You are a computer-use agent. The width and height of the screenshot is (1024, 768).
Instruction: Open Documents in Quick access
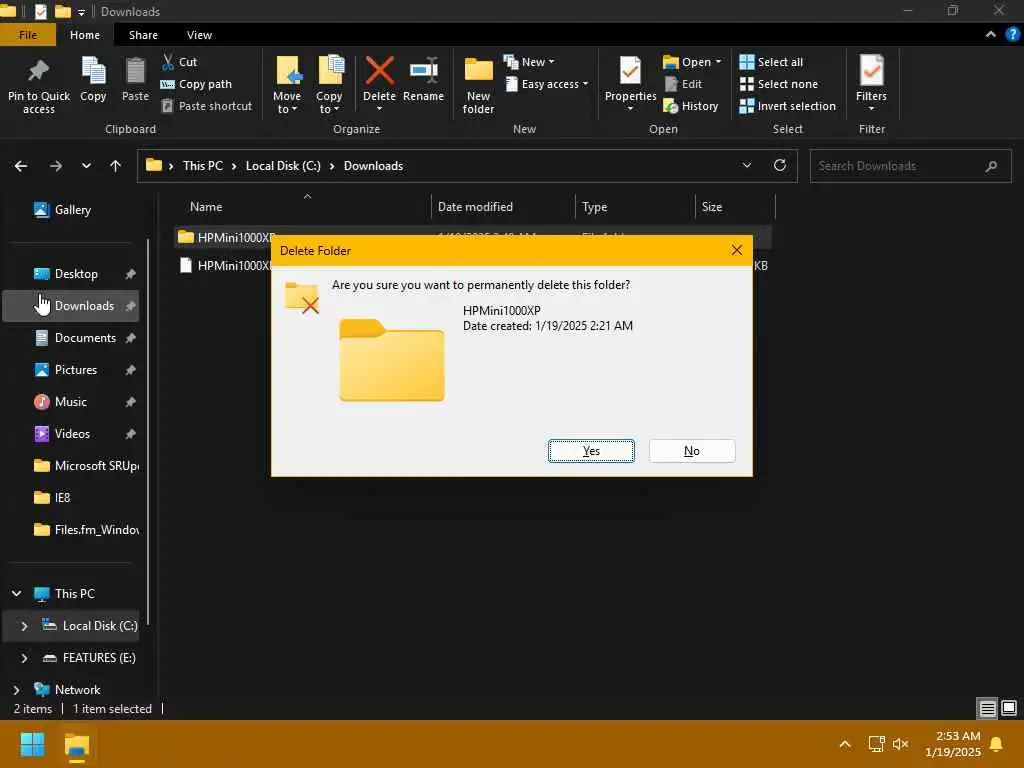click(x=85, y=338)
